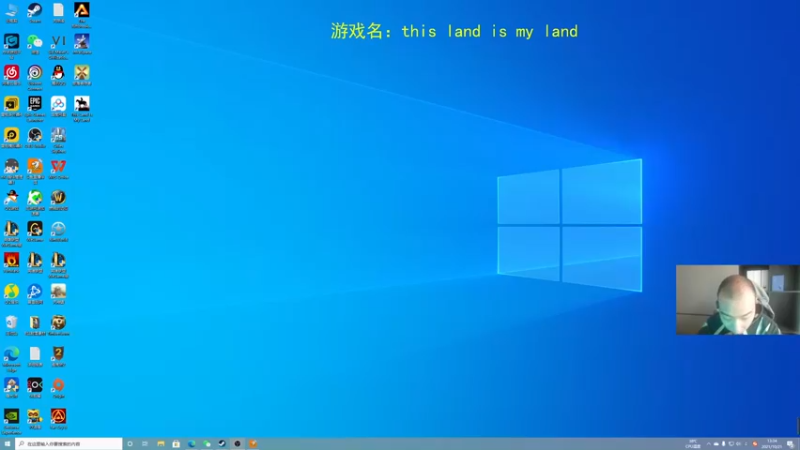Select the Origin desktop shortcut
Viewport: 800px width, 450px height.
[58, 387]
